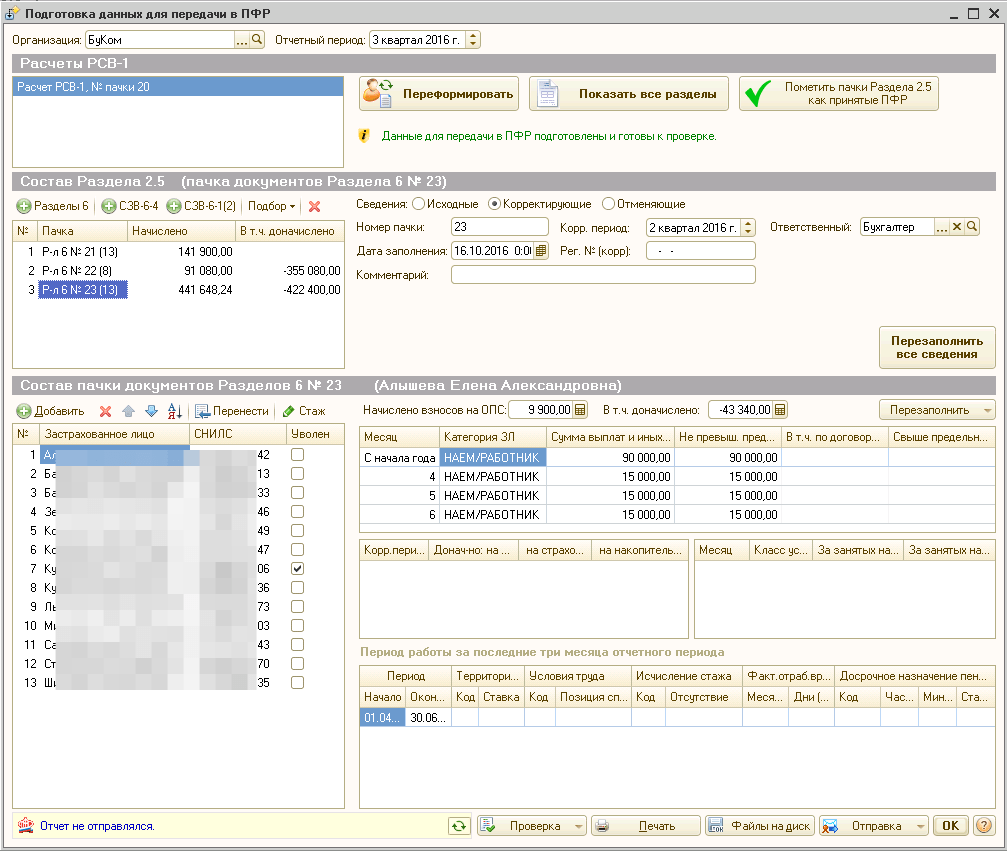Open the help question mark icon
The height and width of the screenshot is (851, 1007).
click(984, 826)
